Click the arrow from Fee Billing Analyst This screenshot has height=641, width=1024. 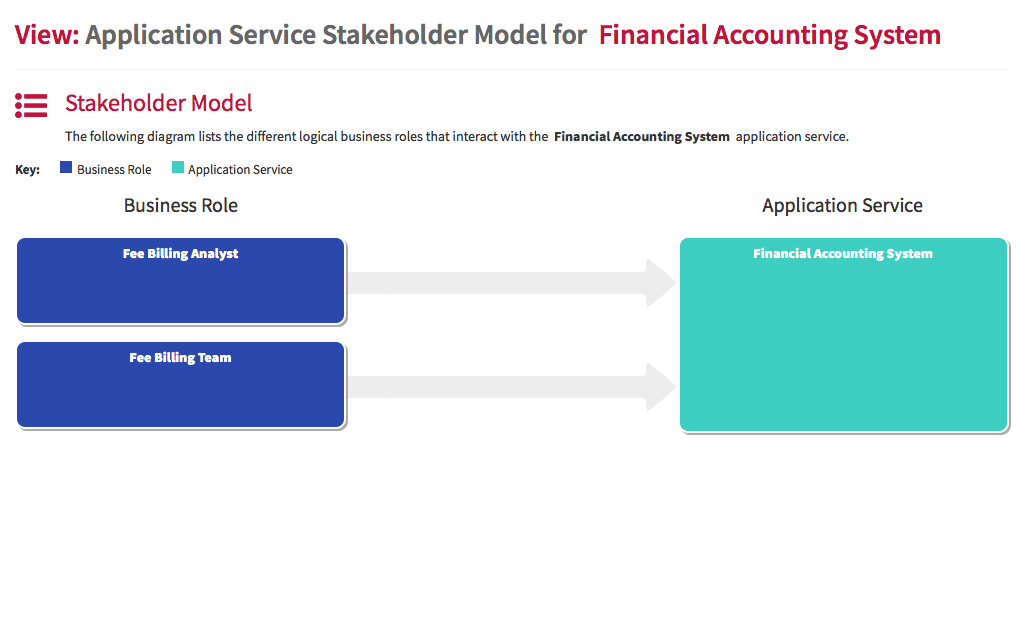[x=512, y=283]
